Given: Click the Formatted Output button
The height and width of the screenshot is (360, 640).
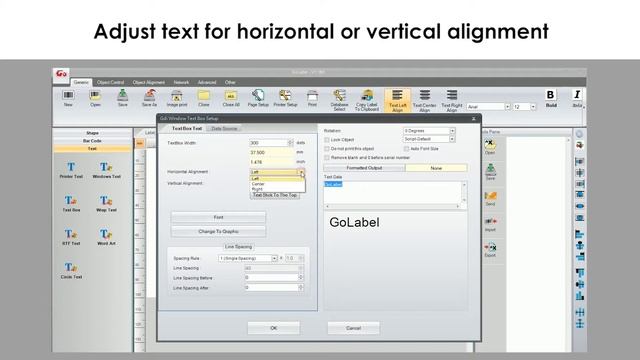Looking at the screenshot, I should [x=364, y=168].
